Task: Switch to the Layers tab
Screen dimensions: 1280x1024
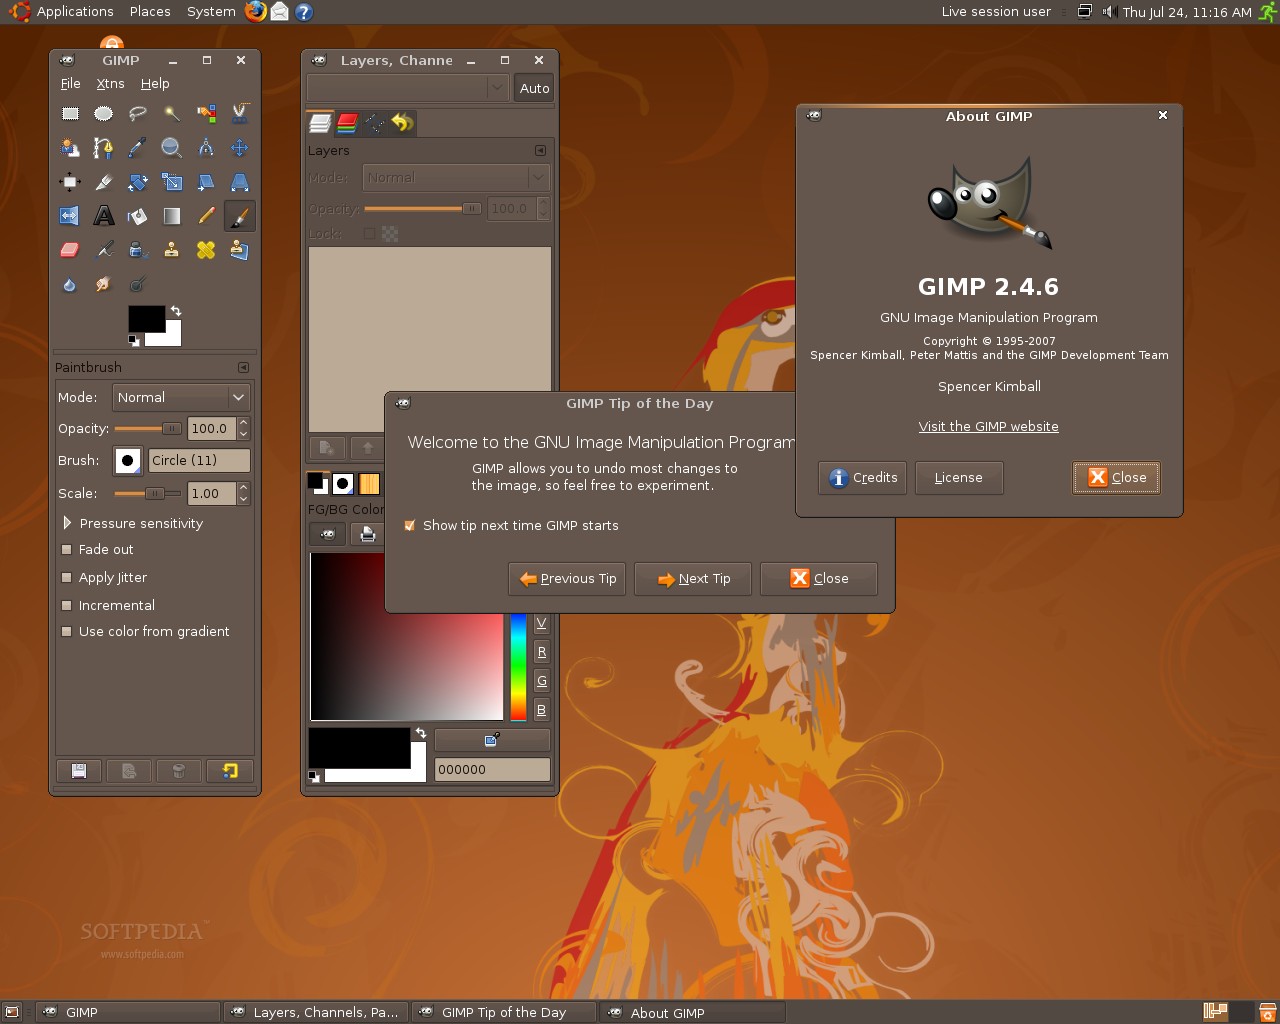Action: tap(320, 123)
